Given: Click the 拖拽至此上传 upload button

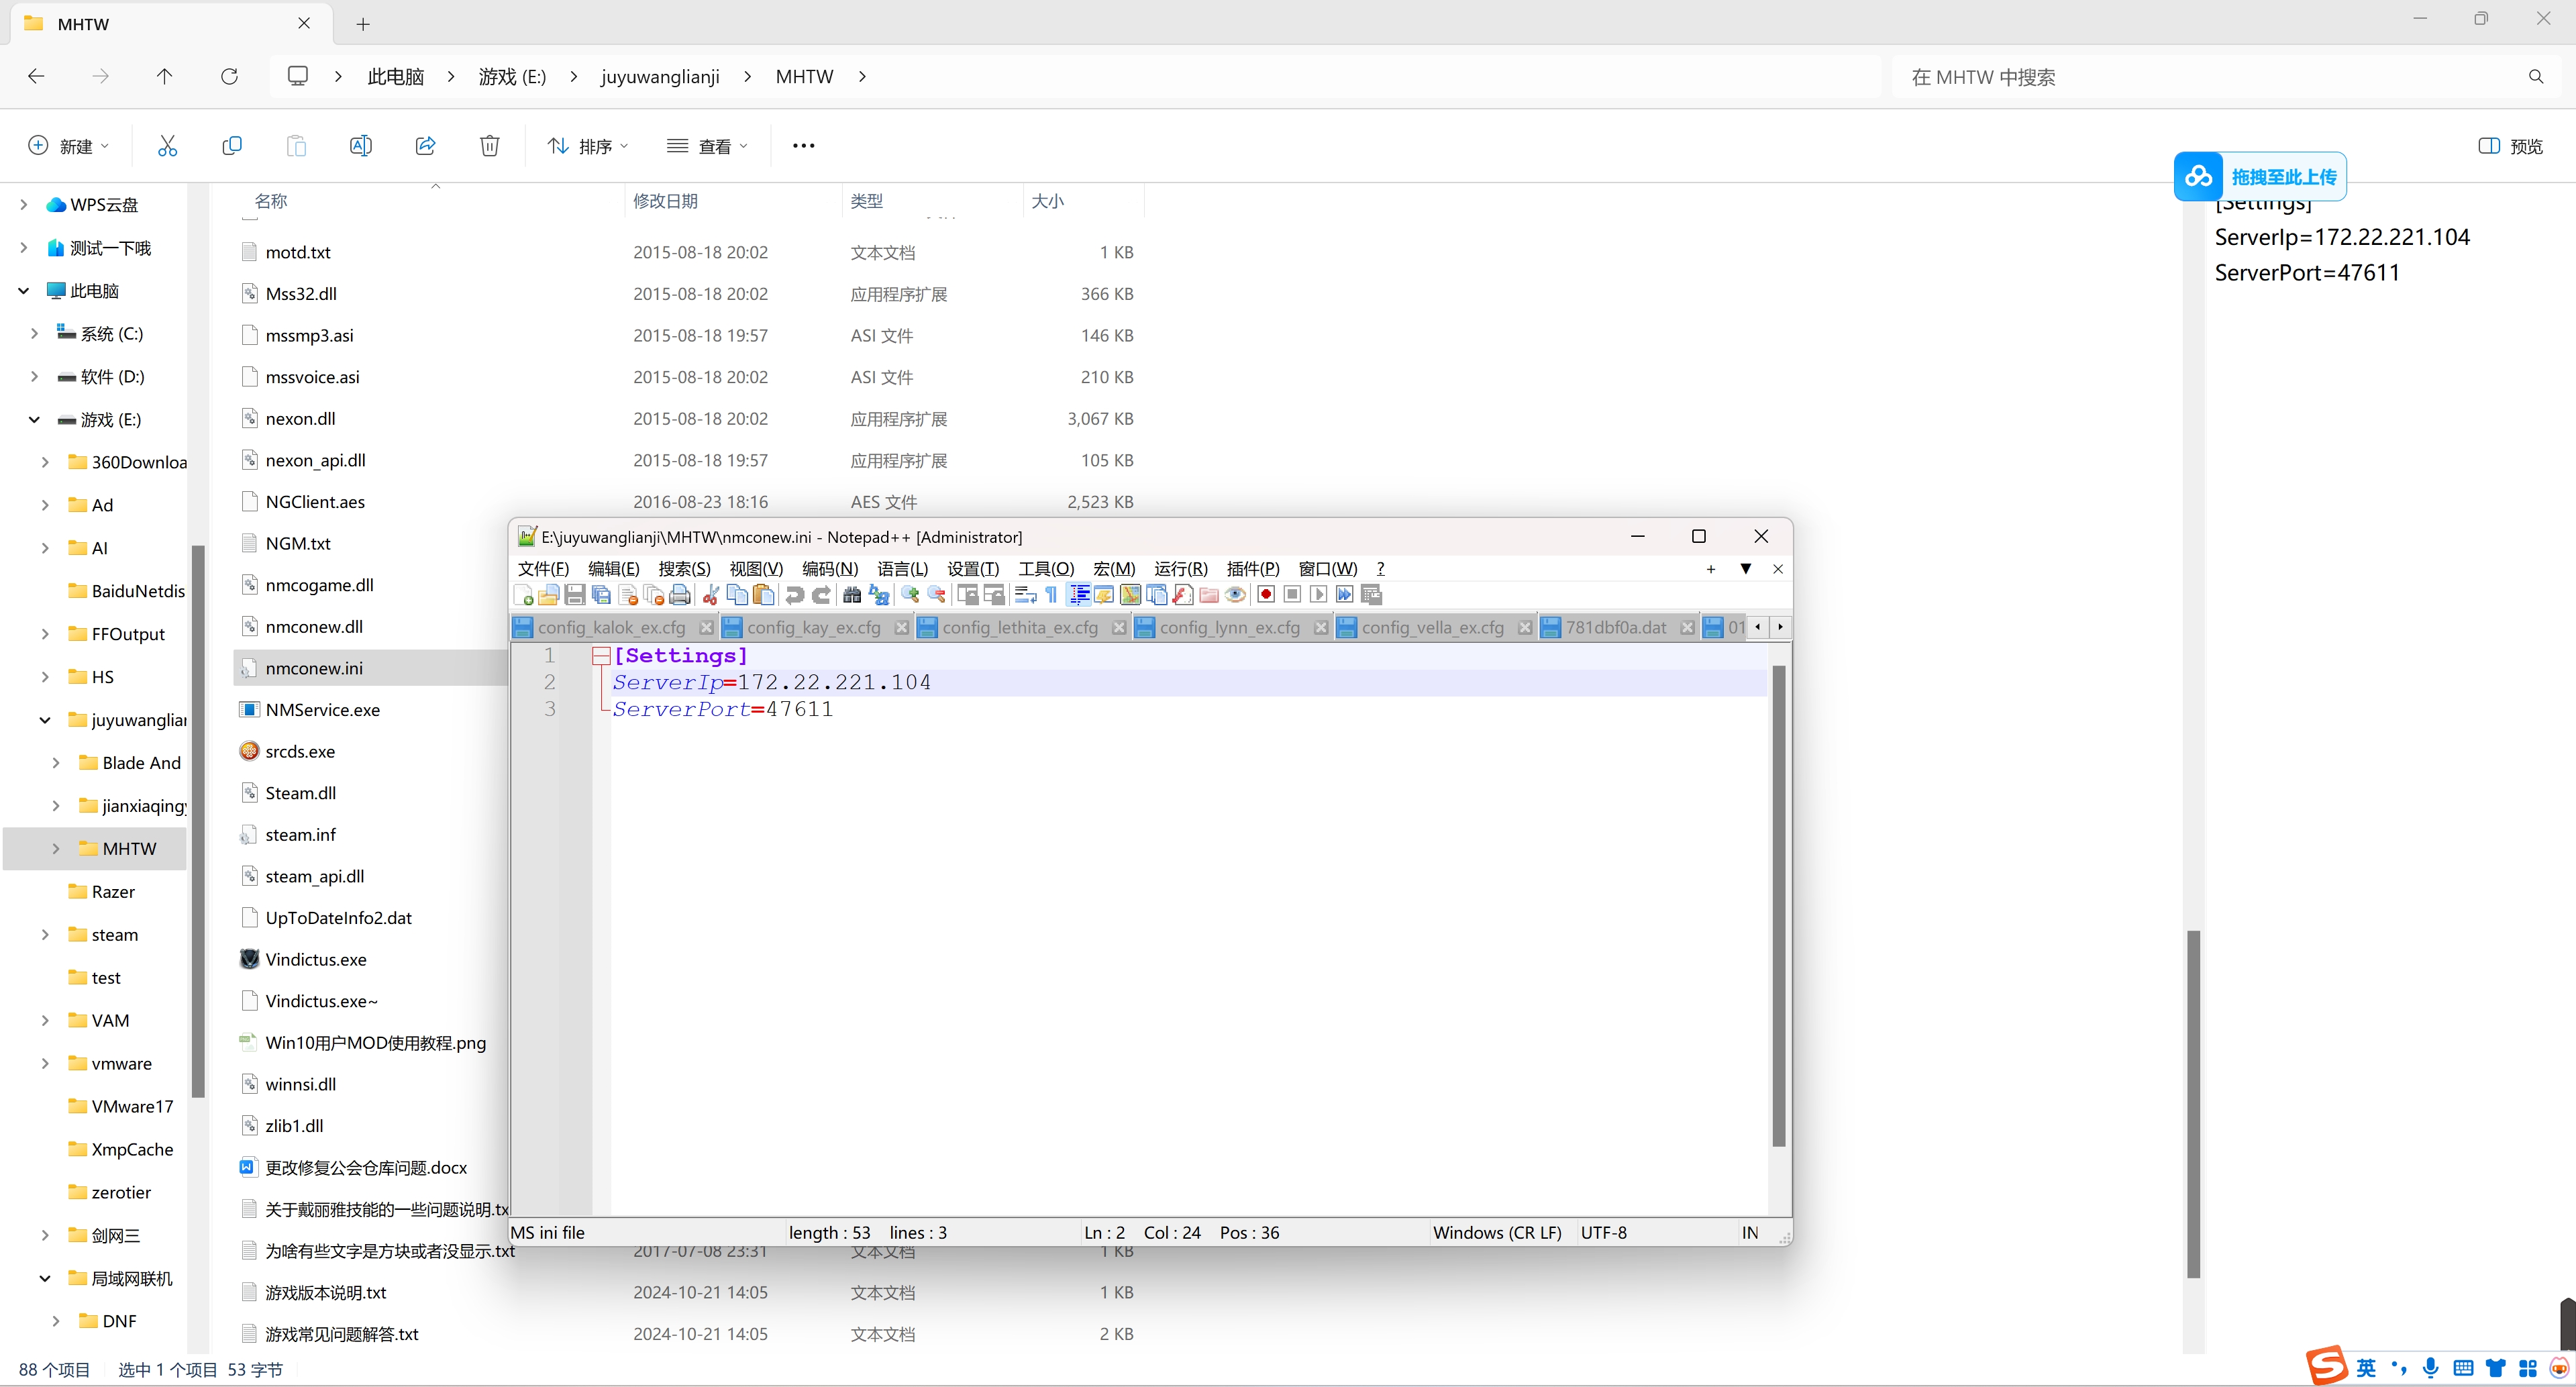Looking at the screenshot, I should 2260,176.
